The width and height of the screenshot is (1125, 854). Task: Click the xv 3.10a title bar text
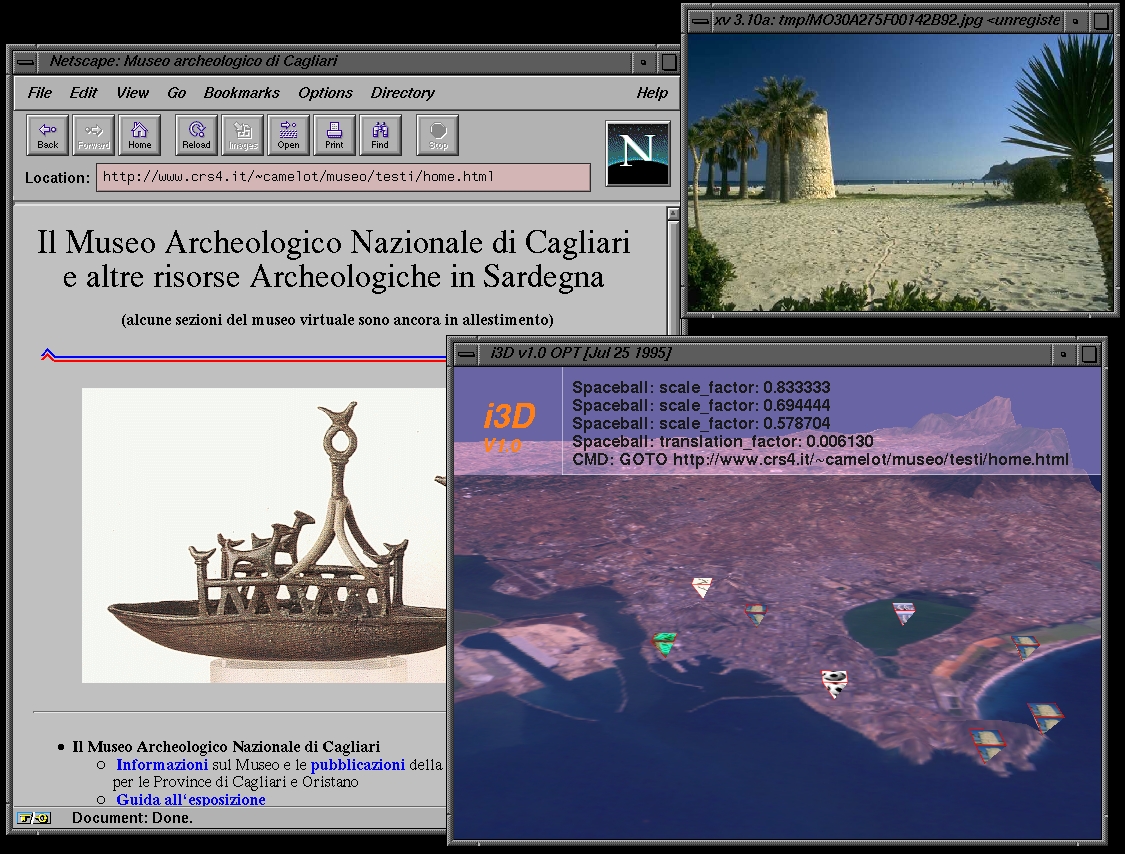[888, 21]
